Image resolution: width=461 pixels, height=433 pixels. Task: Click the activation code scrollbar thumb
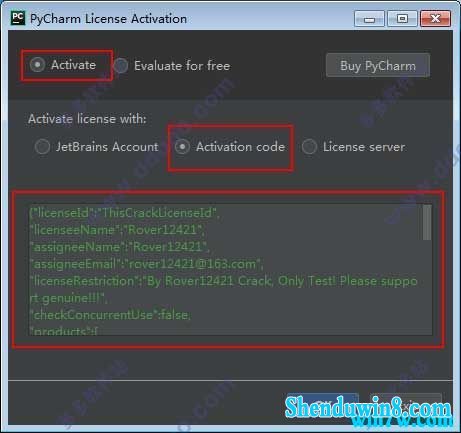pos(427,222)
